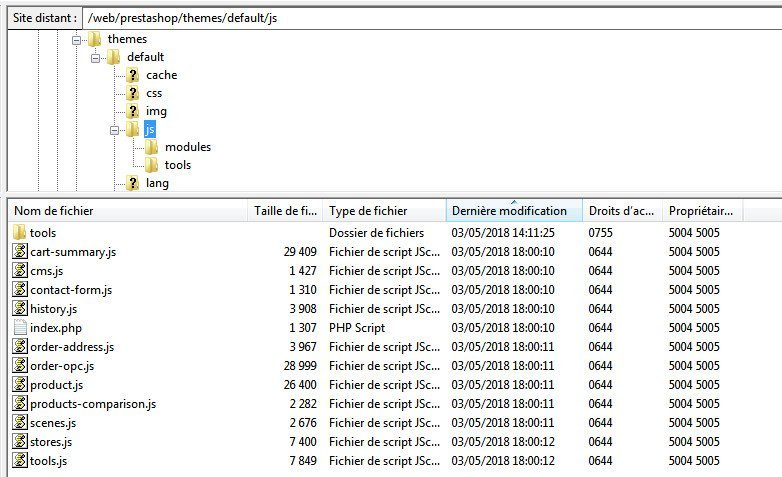Select the lang tree item label
Screen dimensions: 782x477
(157, 183)
